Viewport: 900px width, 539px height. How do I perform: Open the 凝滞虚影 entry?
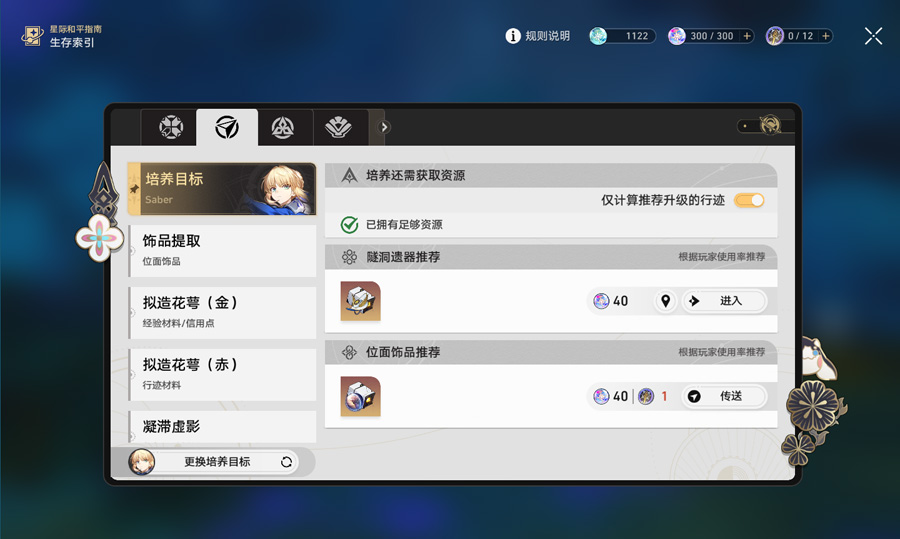click(223, 426)
